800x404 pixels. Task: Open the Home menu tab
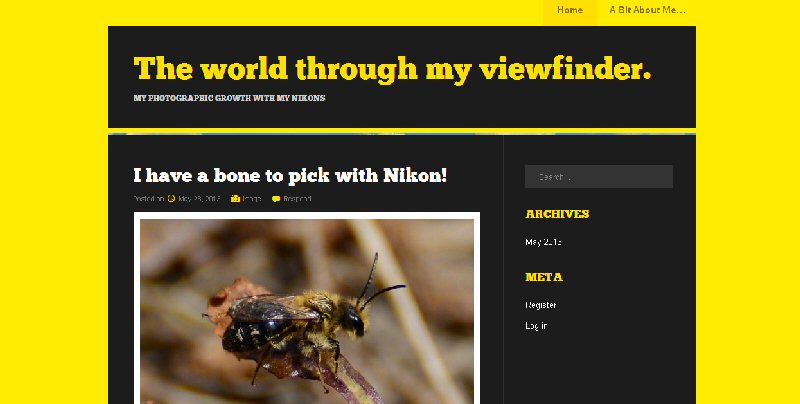570,10
